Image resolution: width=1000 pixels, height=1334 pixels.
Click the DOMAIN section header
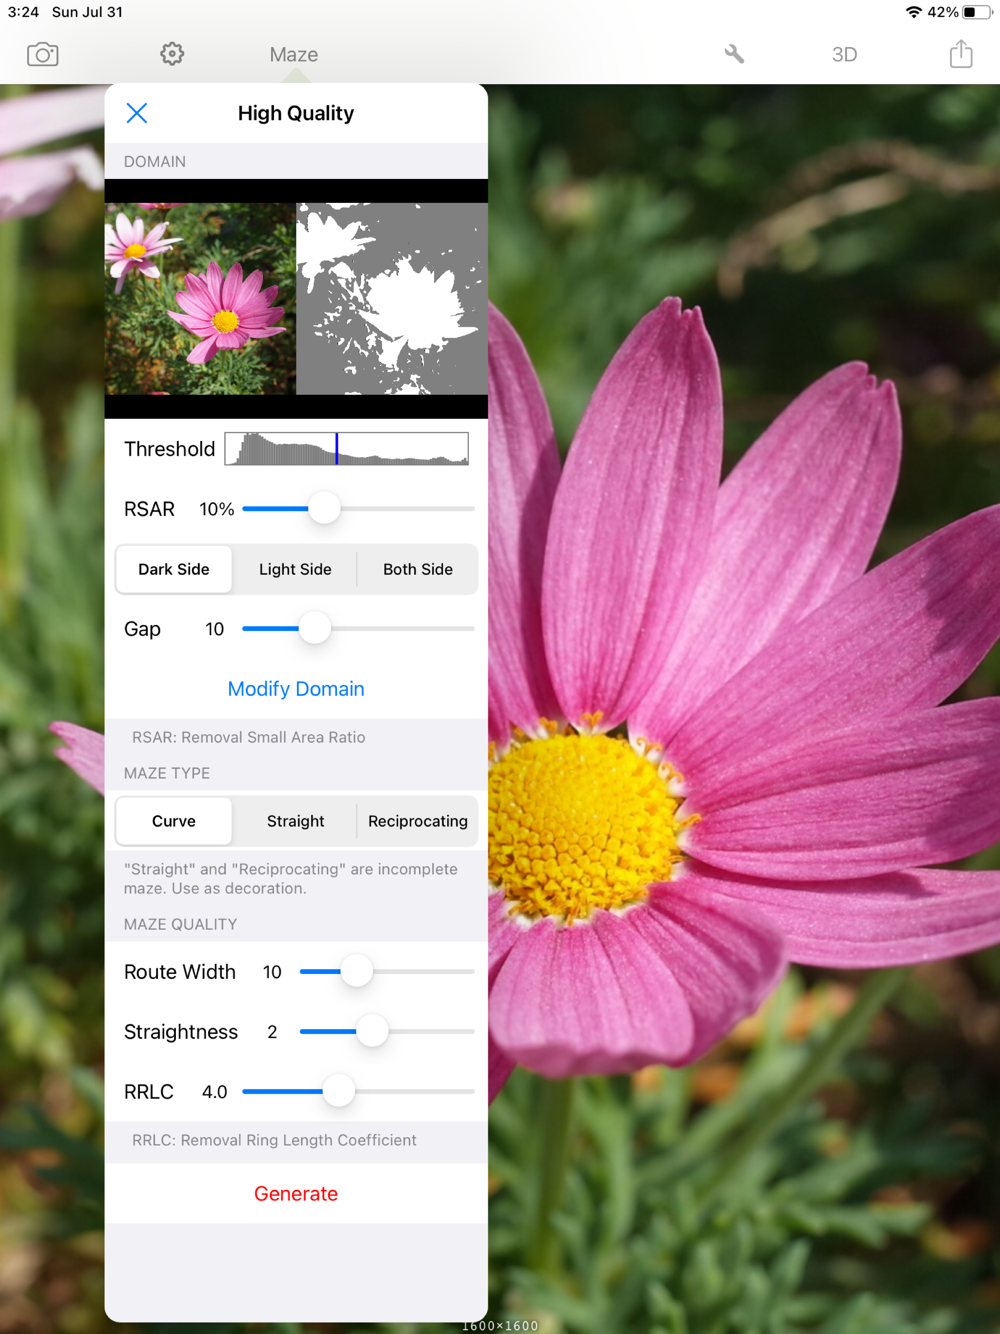coord(155,162)
